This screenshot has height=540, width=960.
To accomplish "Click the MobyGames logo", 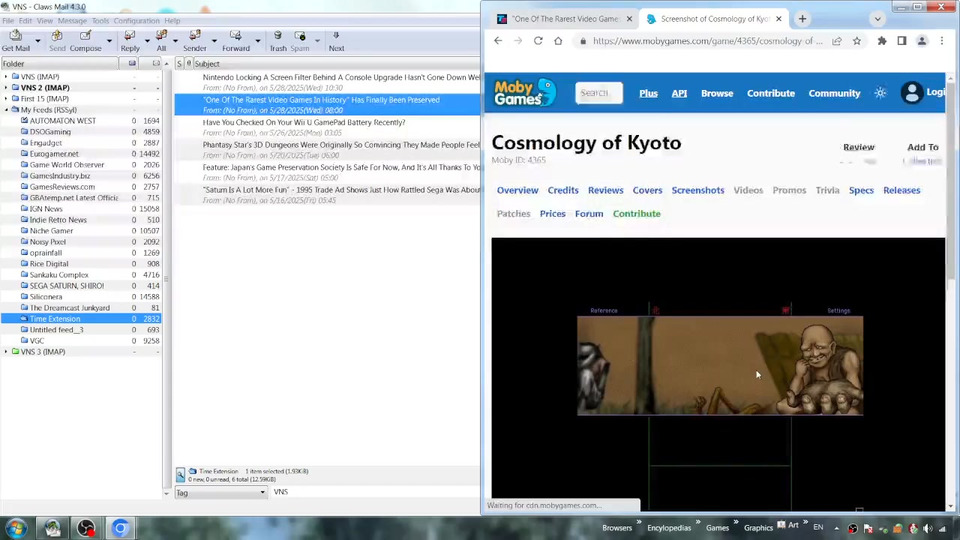I will [525, 92].
